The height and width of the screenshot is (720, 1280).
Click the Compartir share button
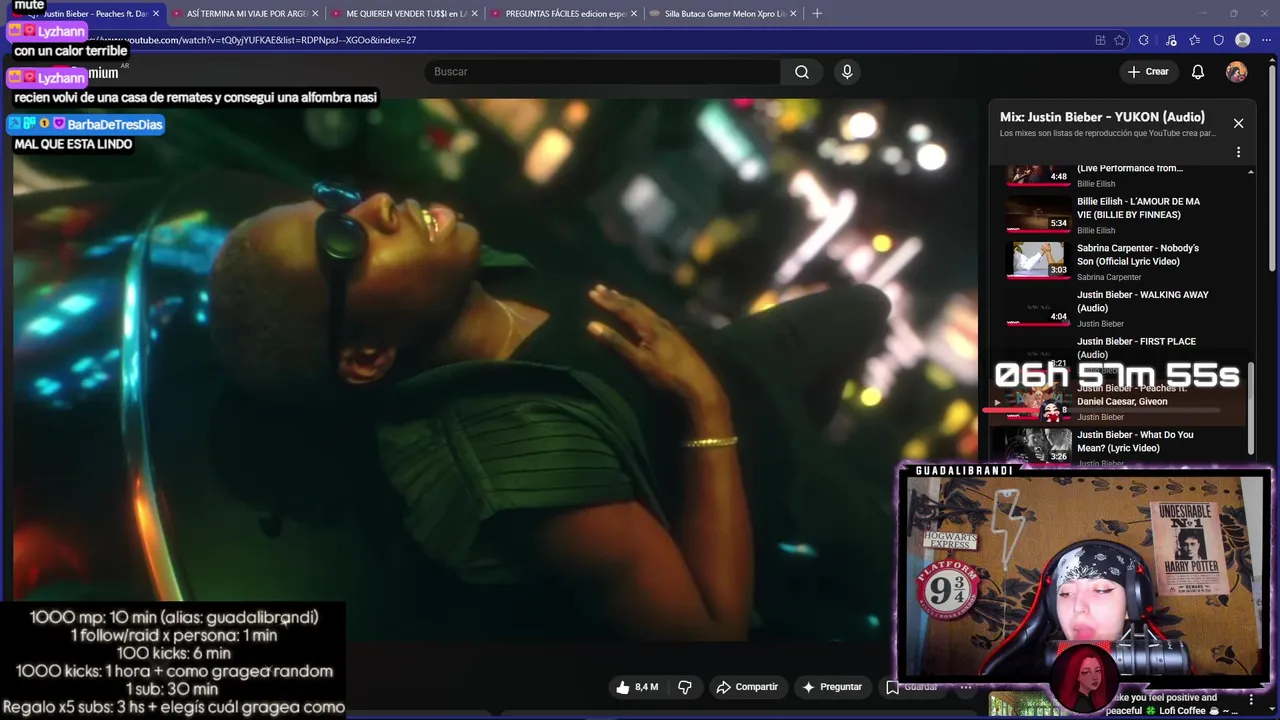pos(747,687)
